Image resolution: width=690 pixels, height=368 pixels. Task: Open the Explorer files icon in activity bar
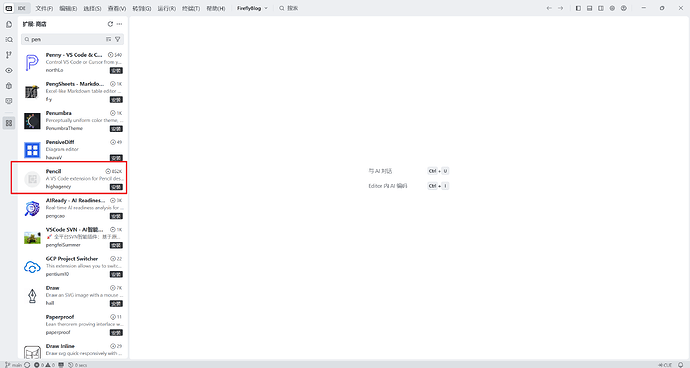point(9,25)
